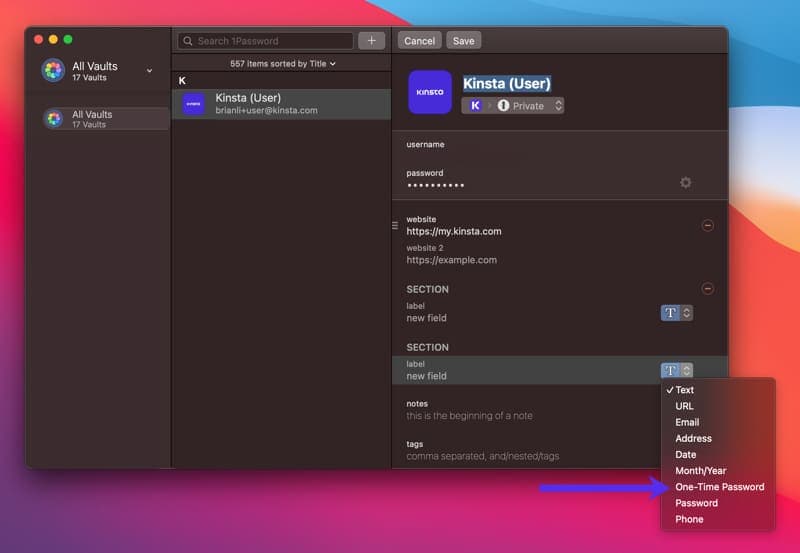This screenshot has height=553, width=800.
Task: Click the large Kinsta logo icon
Action: coord(430,92)
